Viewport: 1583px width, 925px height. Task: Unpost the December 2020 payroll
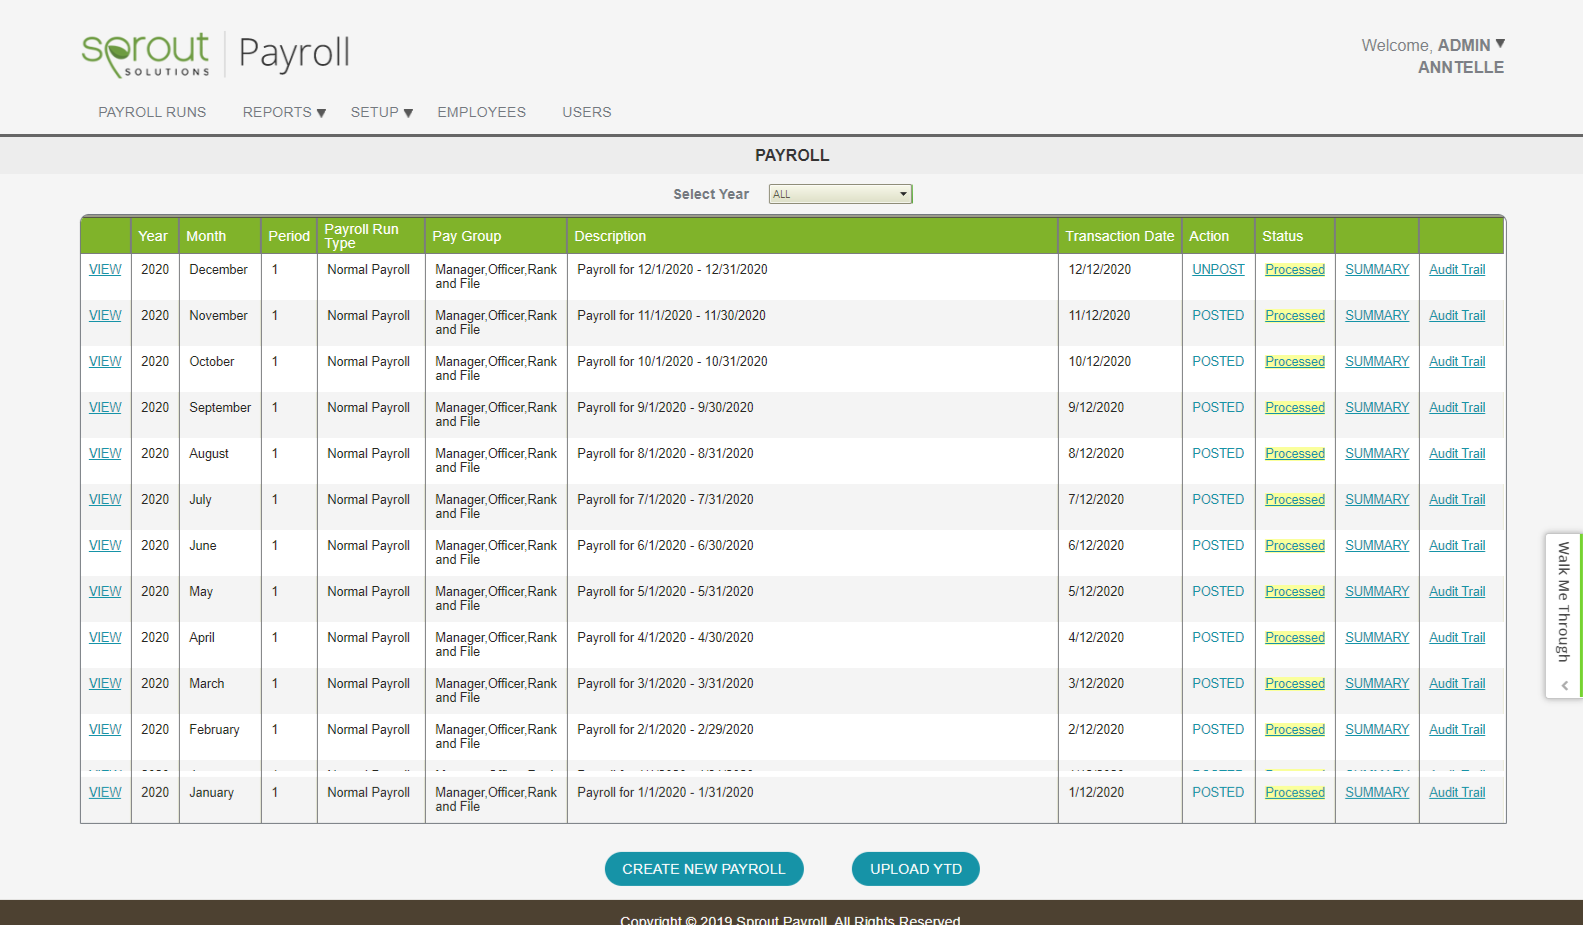click(x=1218, y=269)
